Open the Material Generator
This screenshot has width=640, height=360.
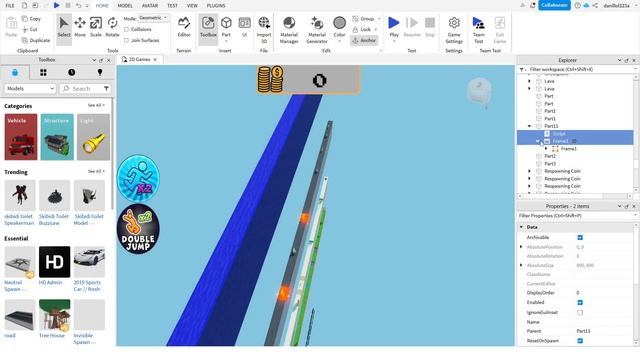(x=317, y=30)
